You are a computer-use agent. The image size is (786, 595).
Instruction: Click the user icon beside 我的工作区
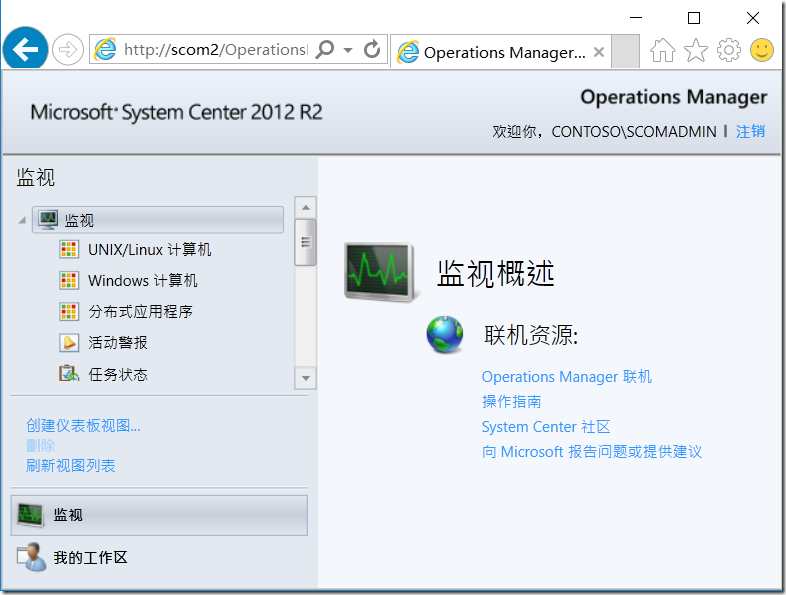pos(32,557)
